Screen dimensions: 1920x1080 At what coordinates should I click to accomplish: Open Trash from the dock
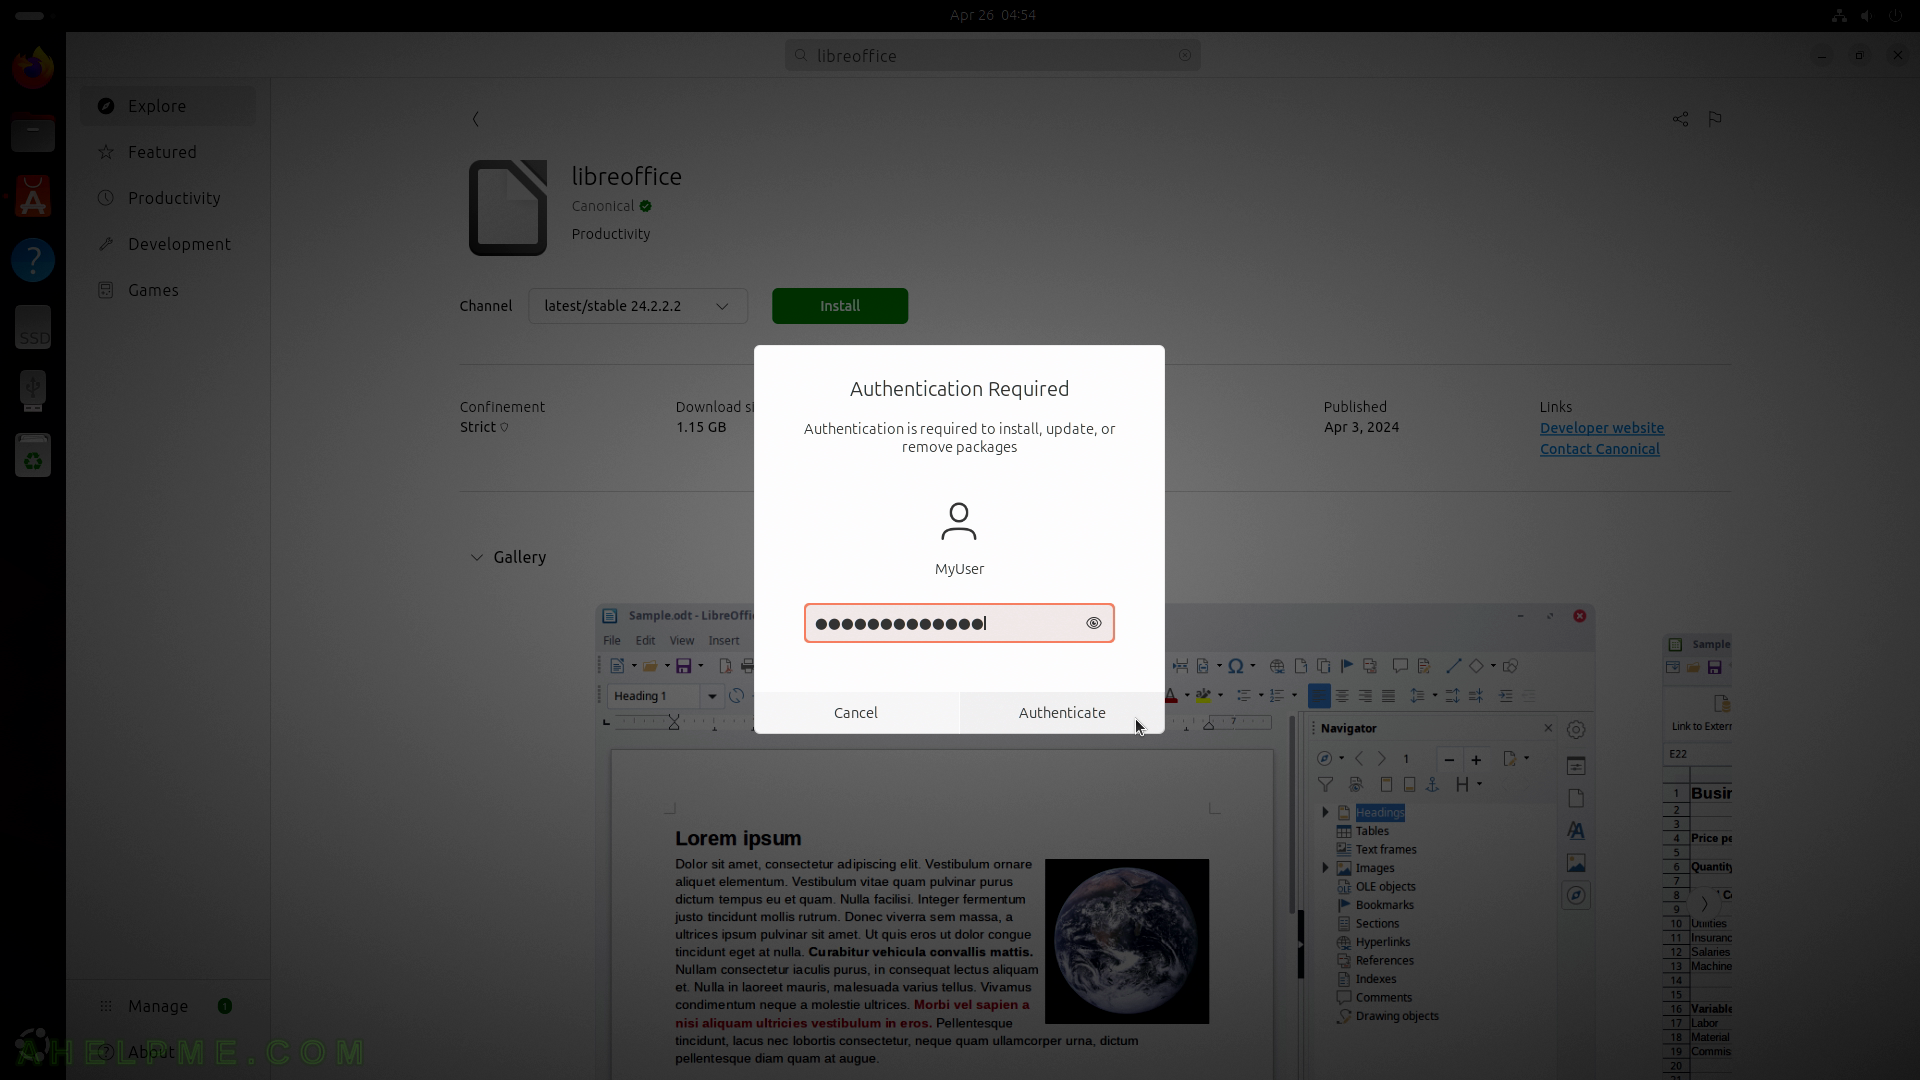33,455
